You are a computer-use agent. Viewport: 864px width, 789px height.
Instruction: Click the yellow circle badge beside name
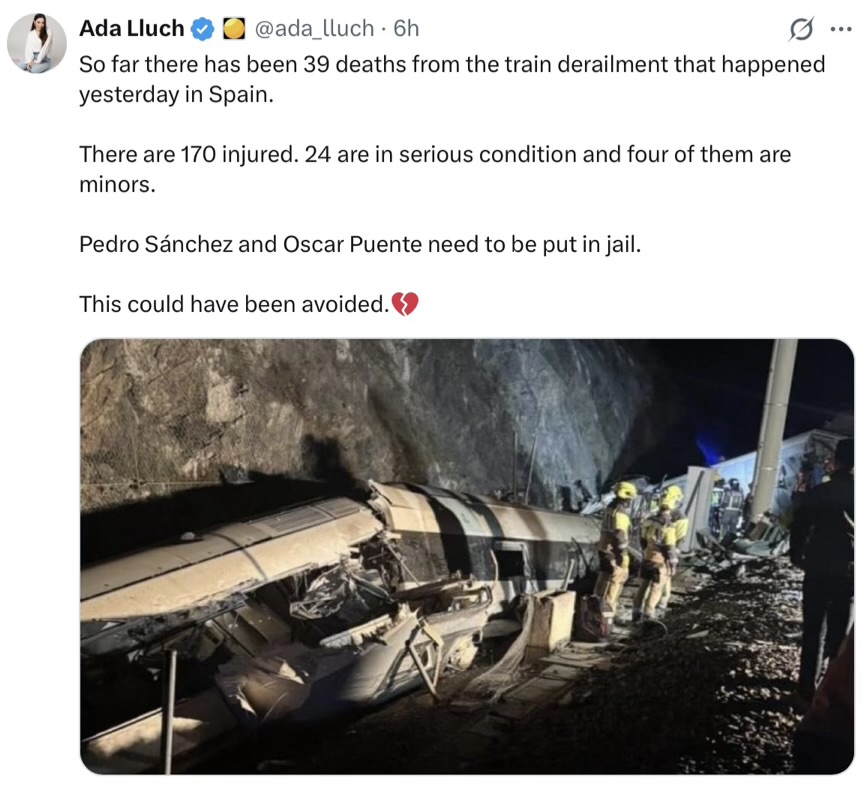(234, 29)
